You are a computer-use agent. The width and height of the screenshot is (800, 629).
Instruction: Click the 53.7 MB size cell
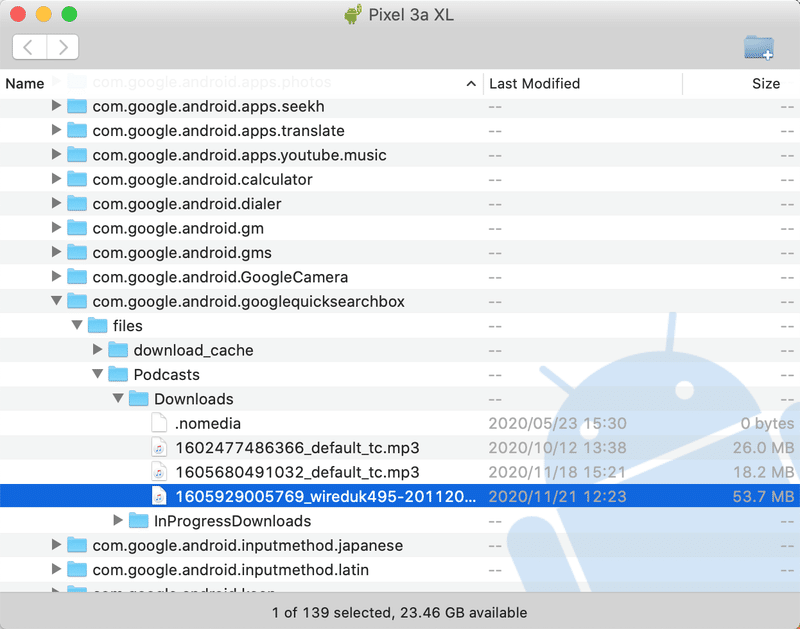click(763, 496)
